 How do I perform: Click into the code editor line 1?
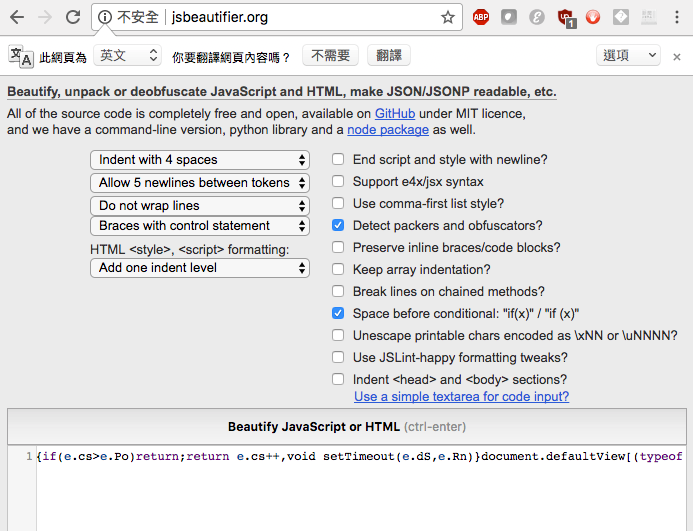click(x=360, y=456)
